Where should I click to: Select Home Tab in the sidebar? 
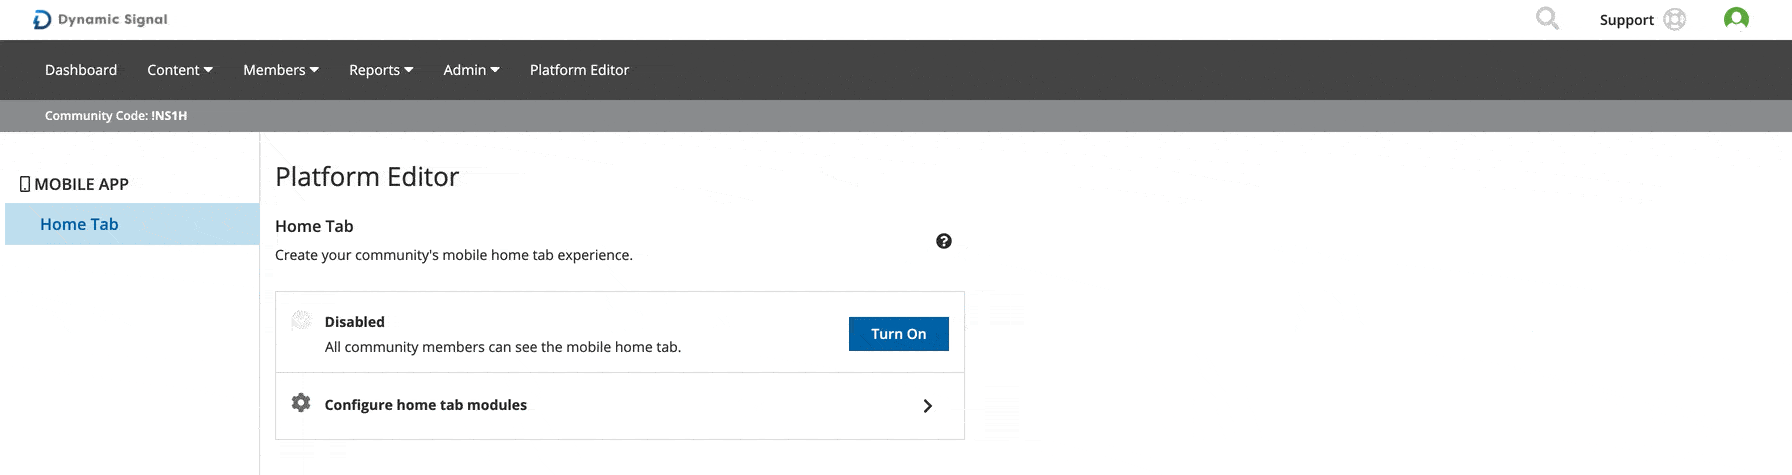coord(132,224)
